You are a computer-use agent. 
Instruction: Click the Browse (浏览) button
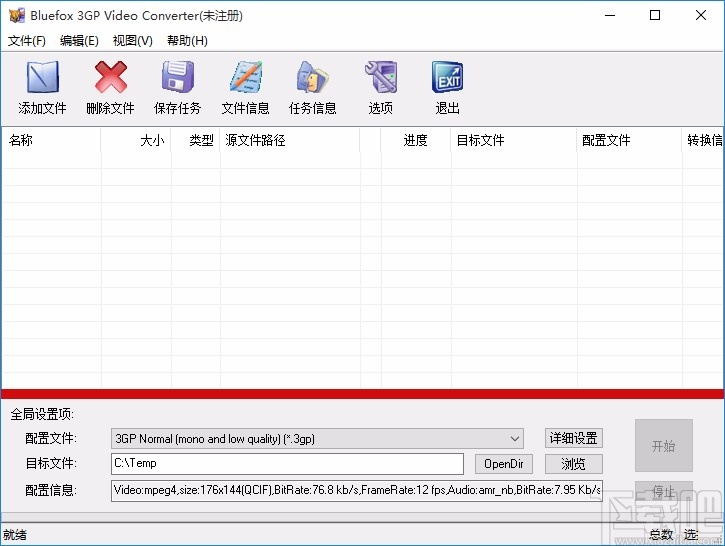pos(573,464)
